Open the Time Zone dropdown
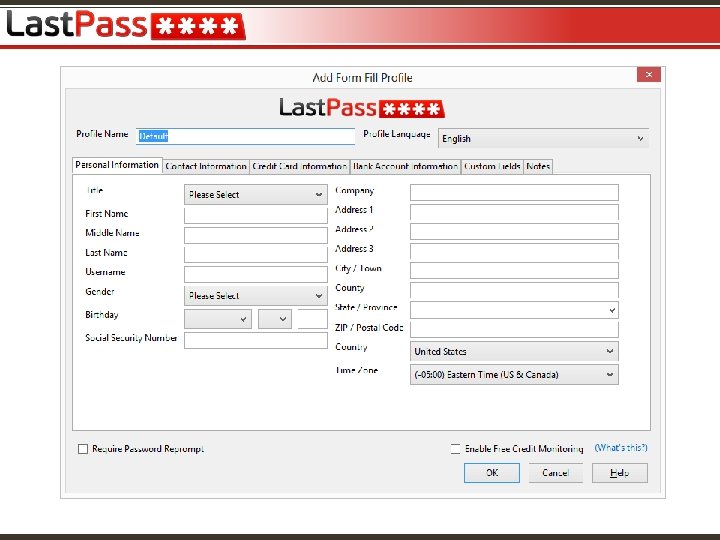 (x=514, y=375)
